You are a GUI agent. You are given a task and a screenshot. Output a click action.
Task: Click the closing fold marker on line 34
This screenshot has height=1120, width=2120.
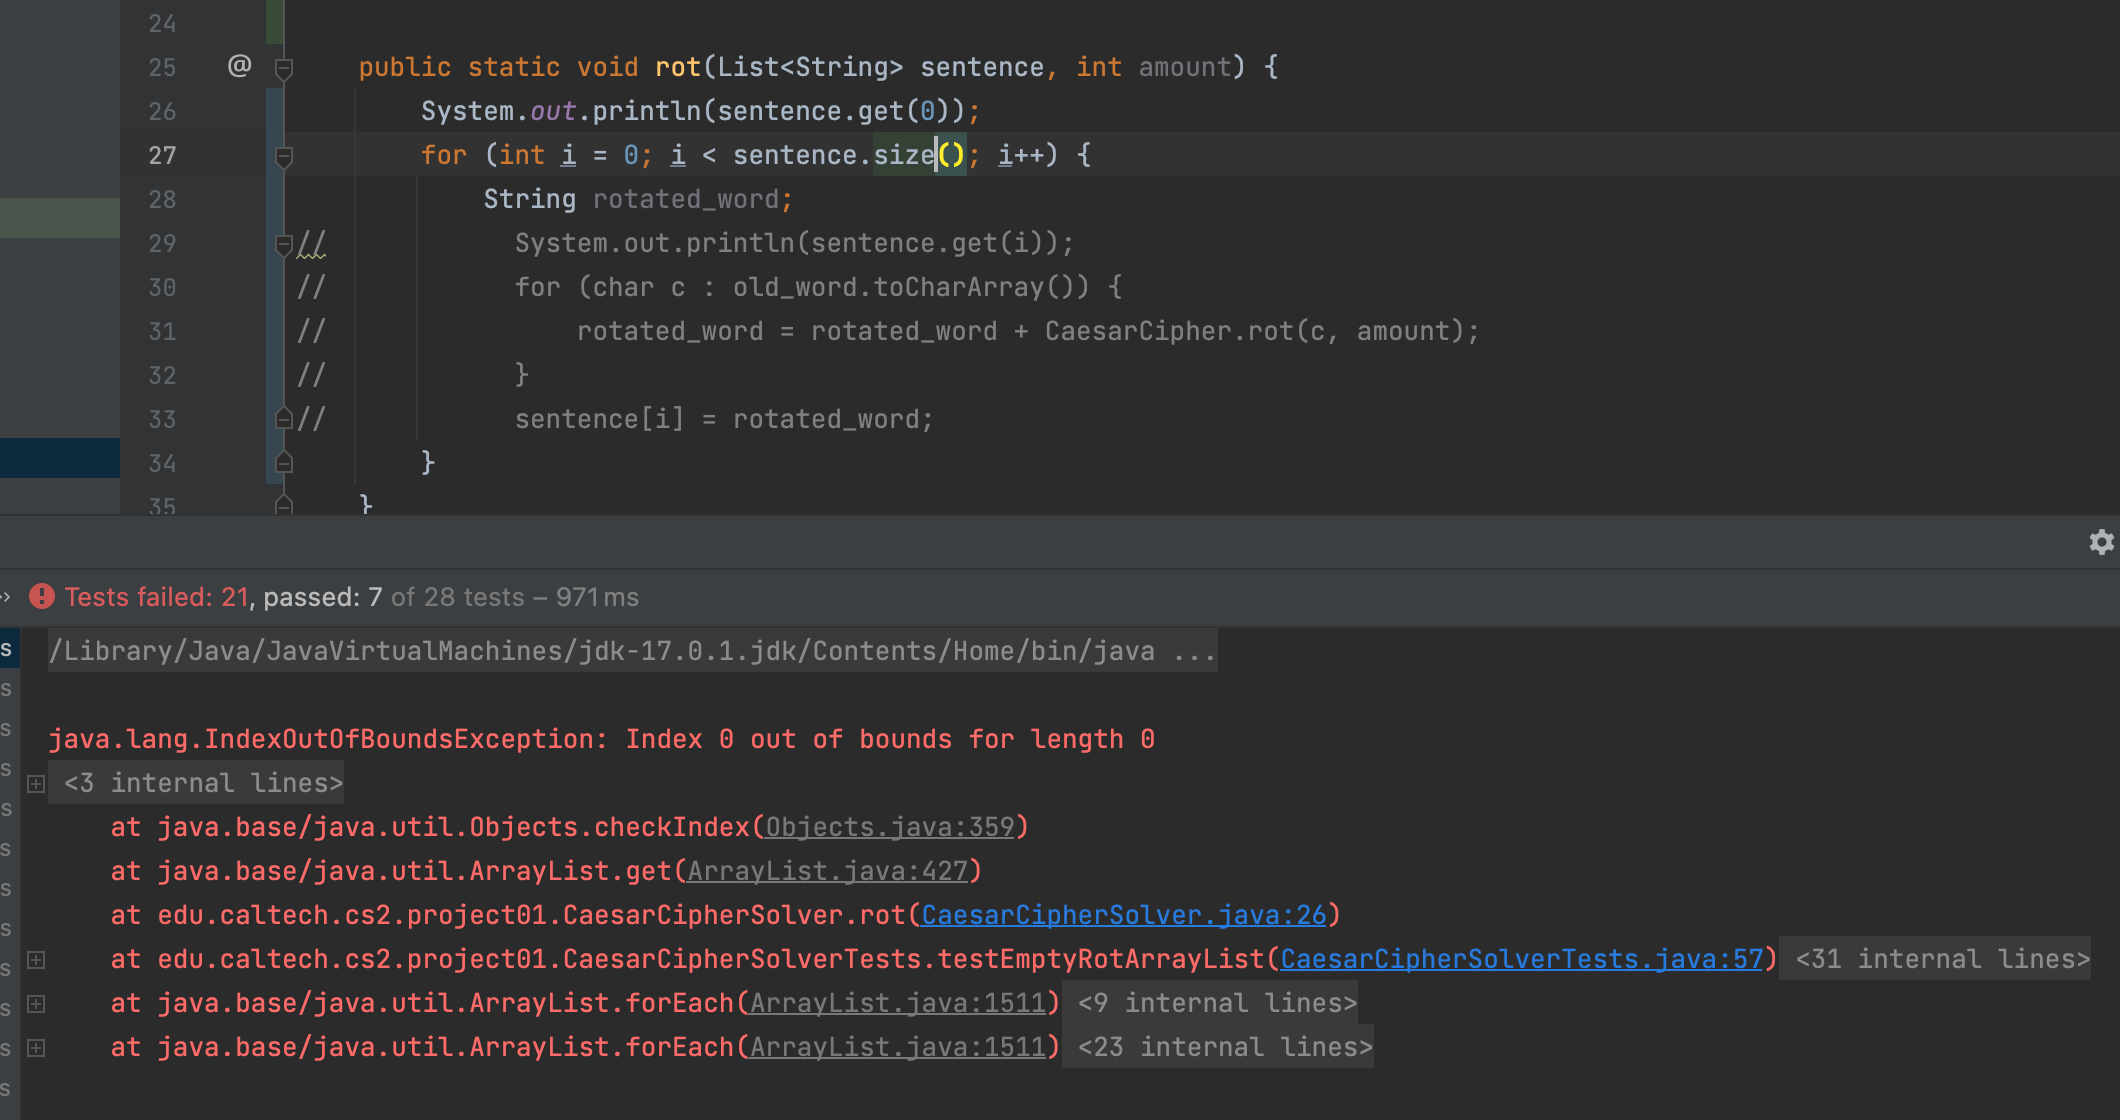[x=284, y=462]
